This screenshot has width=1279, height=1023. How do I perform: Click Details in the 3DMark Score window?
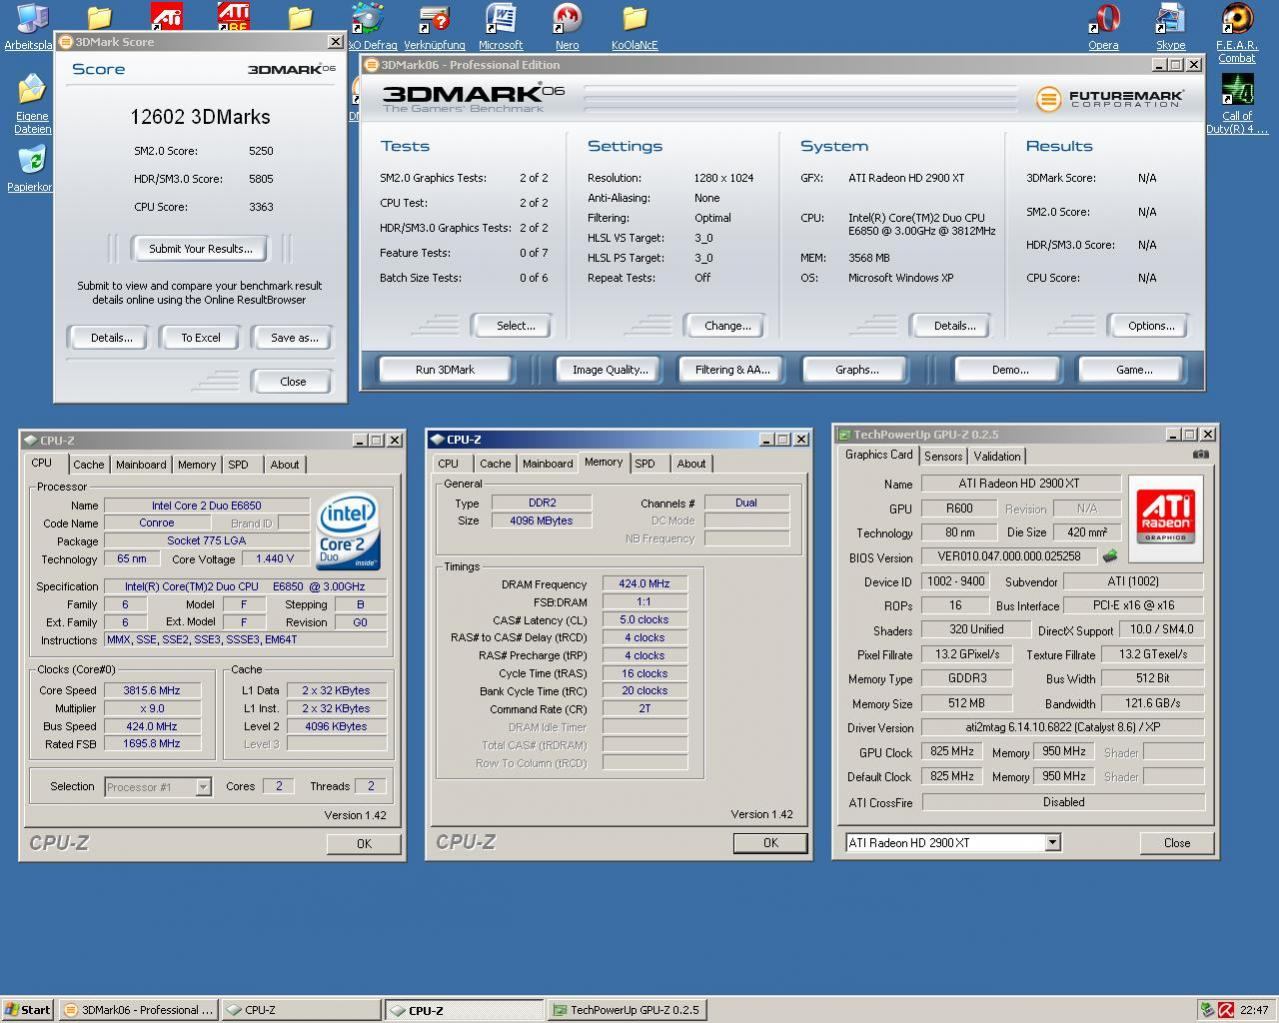pyautogui.click(x=111, y=338)
